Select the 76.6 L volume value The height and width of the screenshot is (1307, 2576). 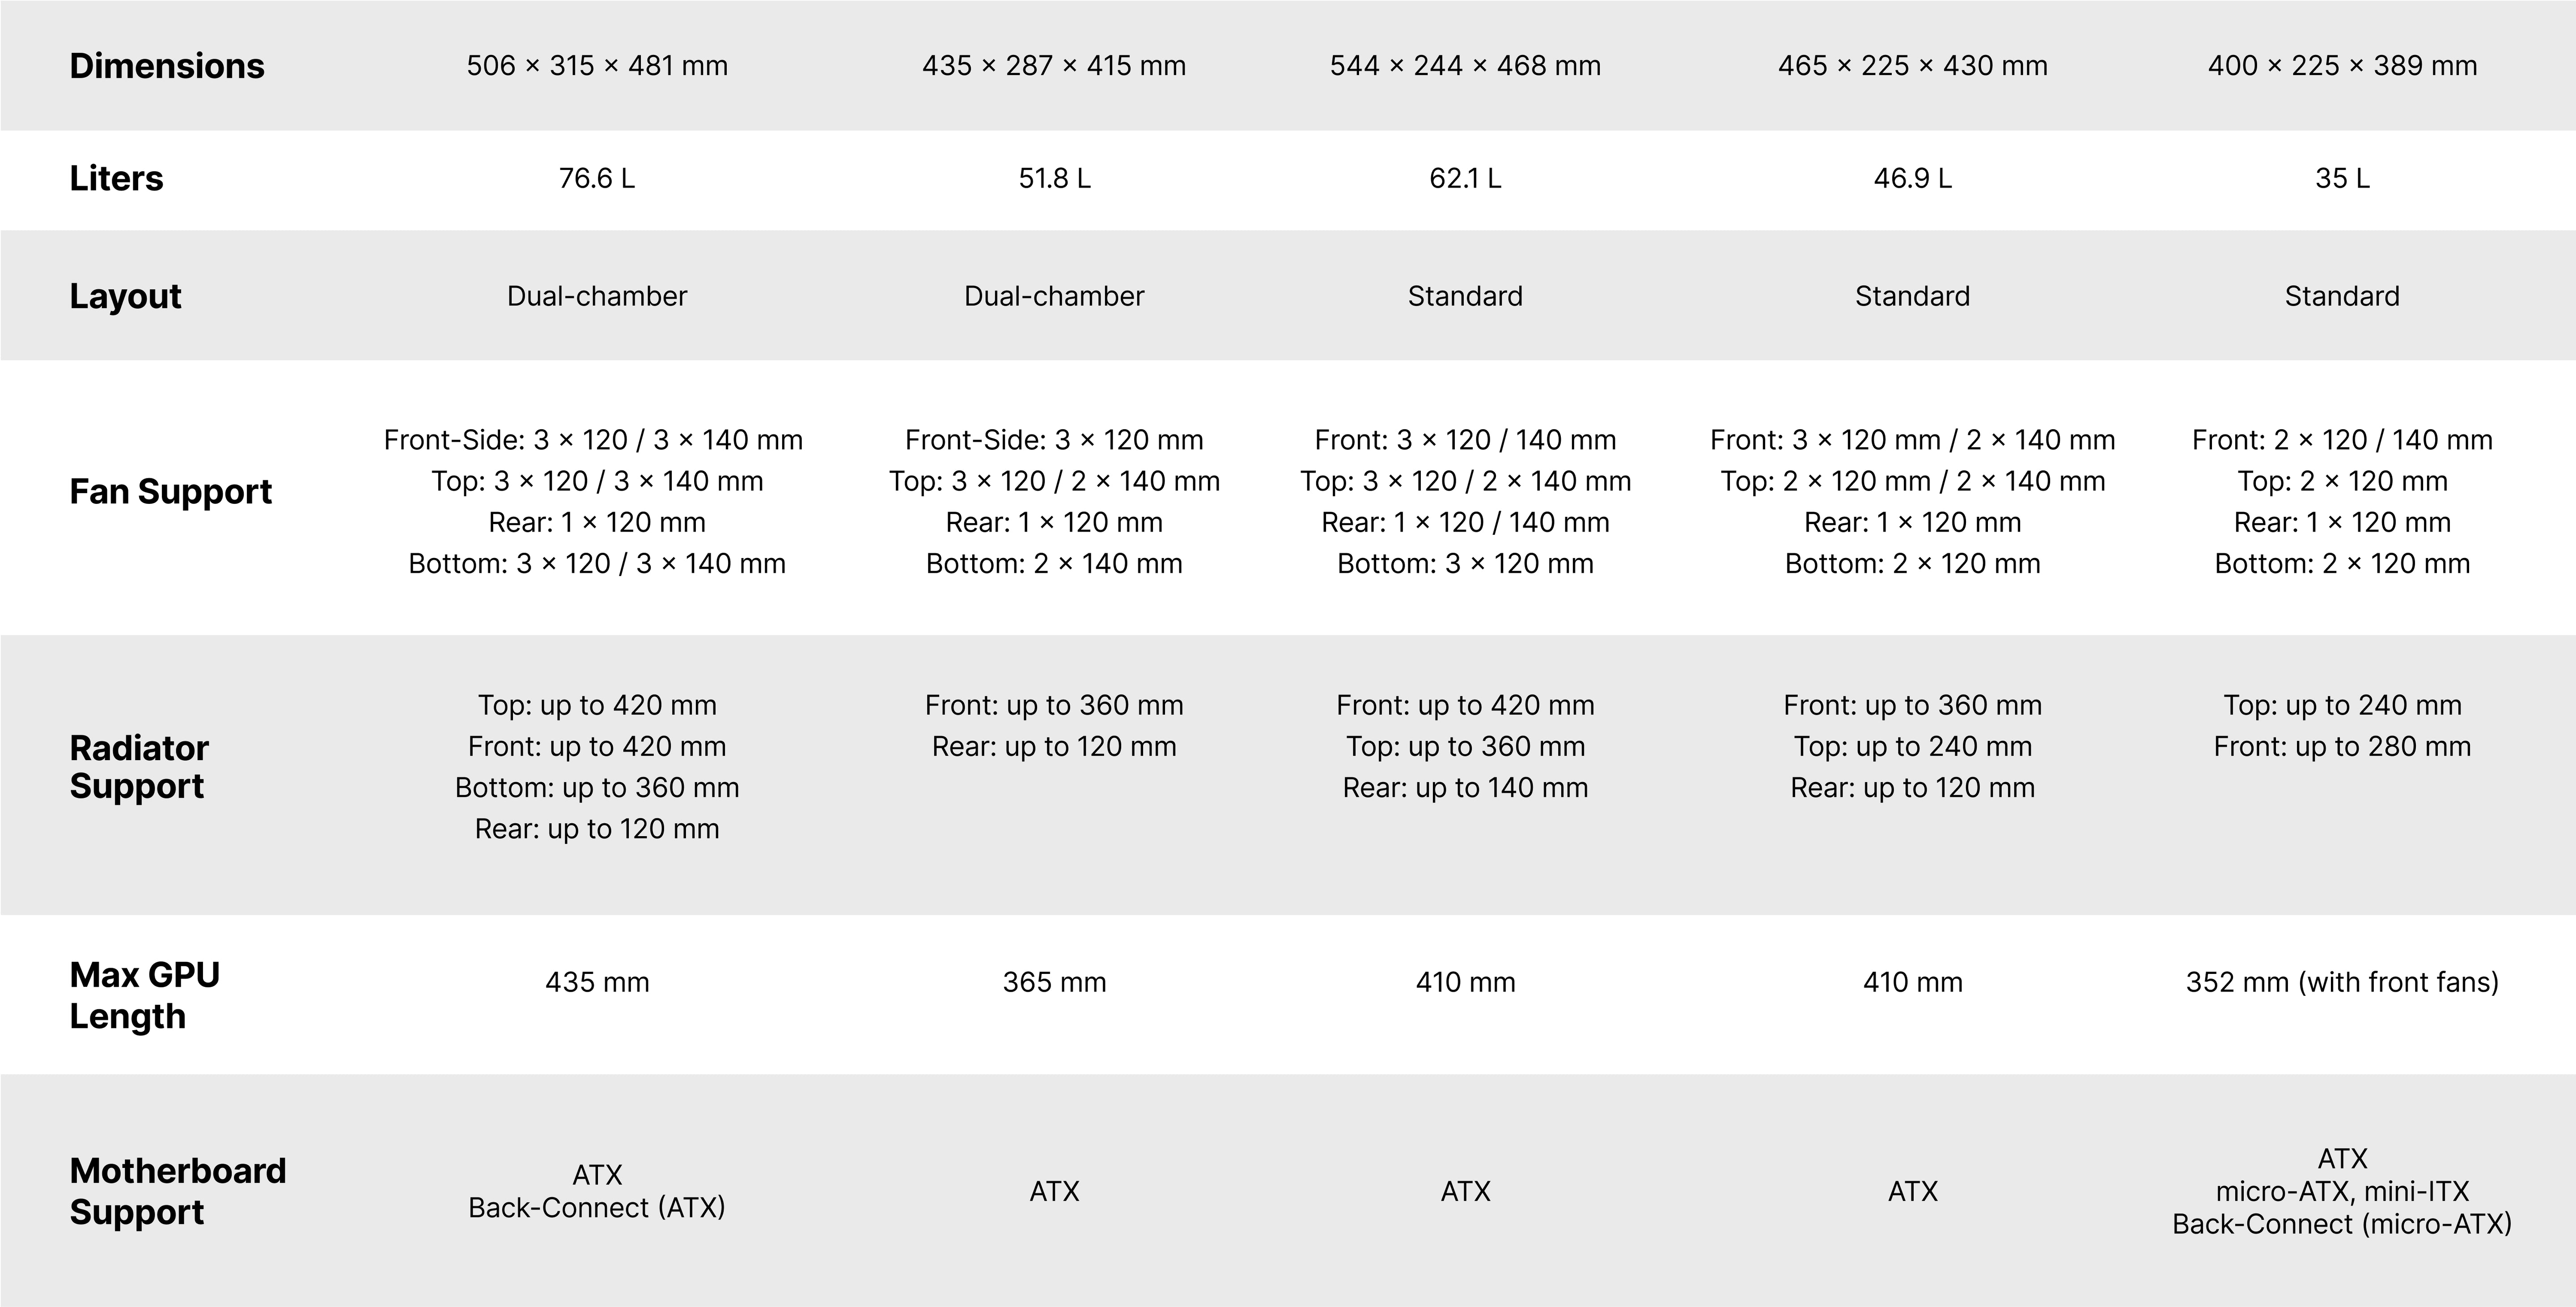(597, 178)
